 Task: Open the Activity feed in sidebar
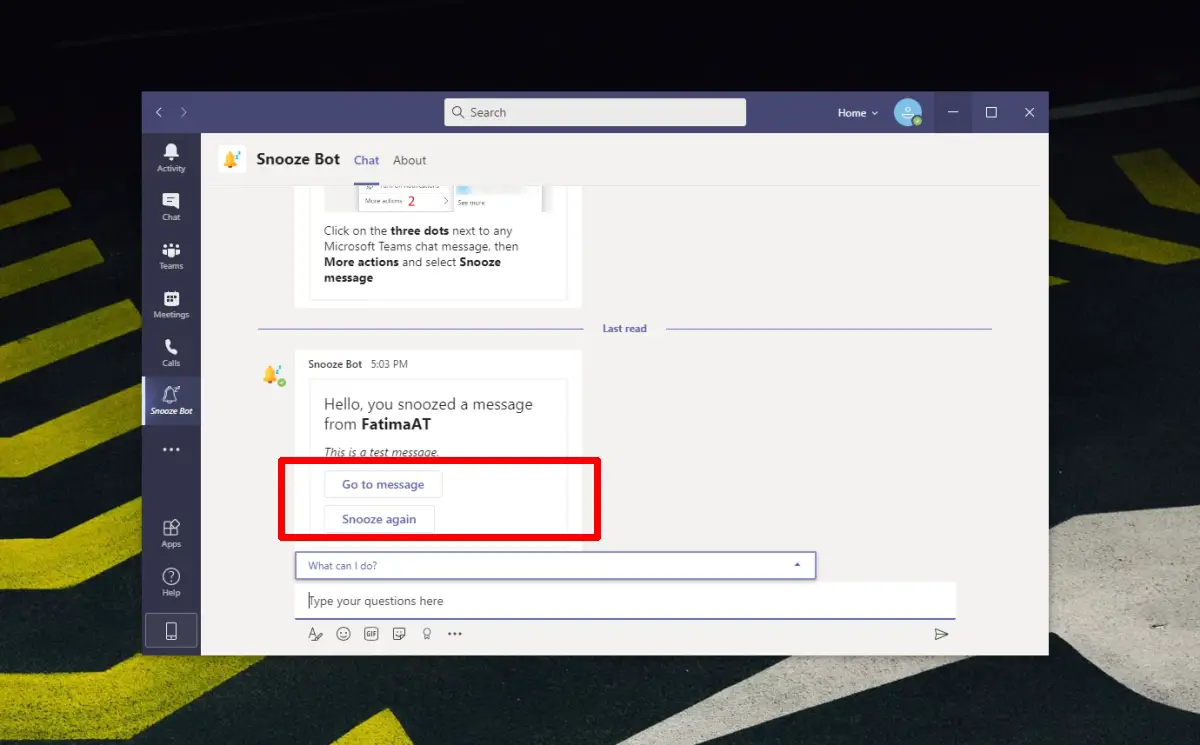[x=171, y=156]
